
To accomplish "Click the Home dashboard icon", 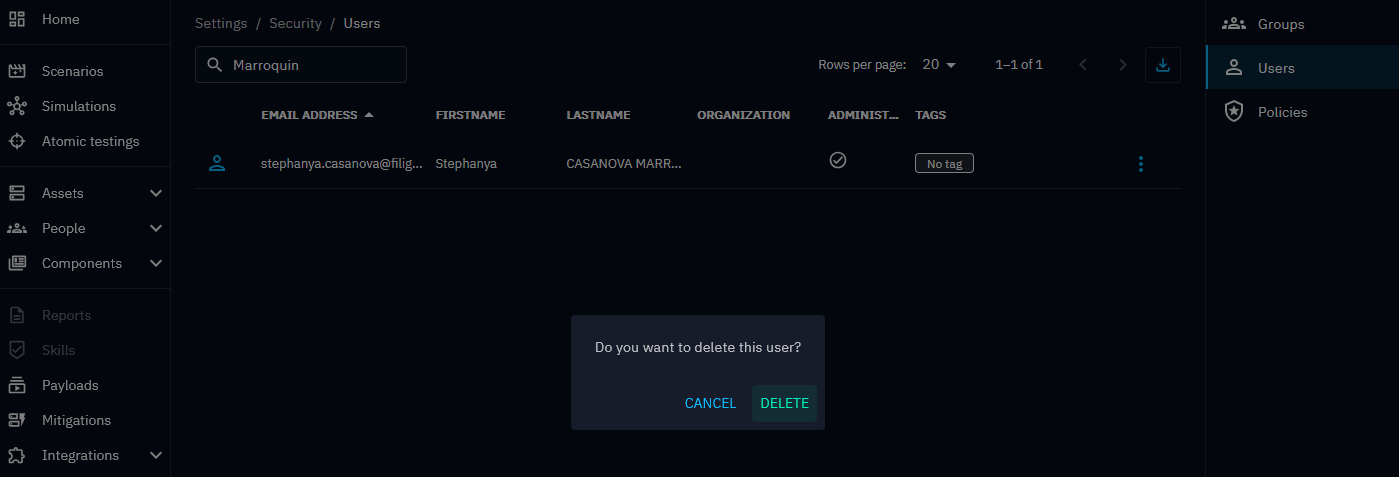I will (17, 20).
